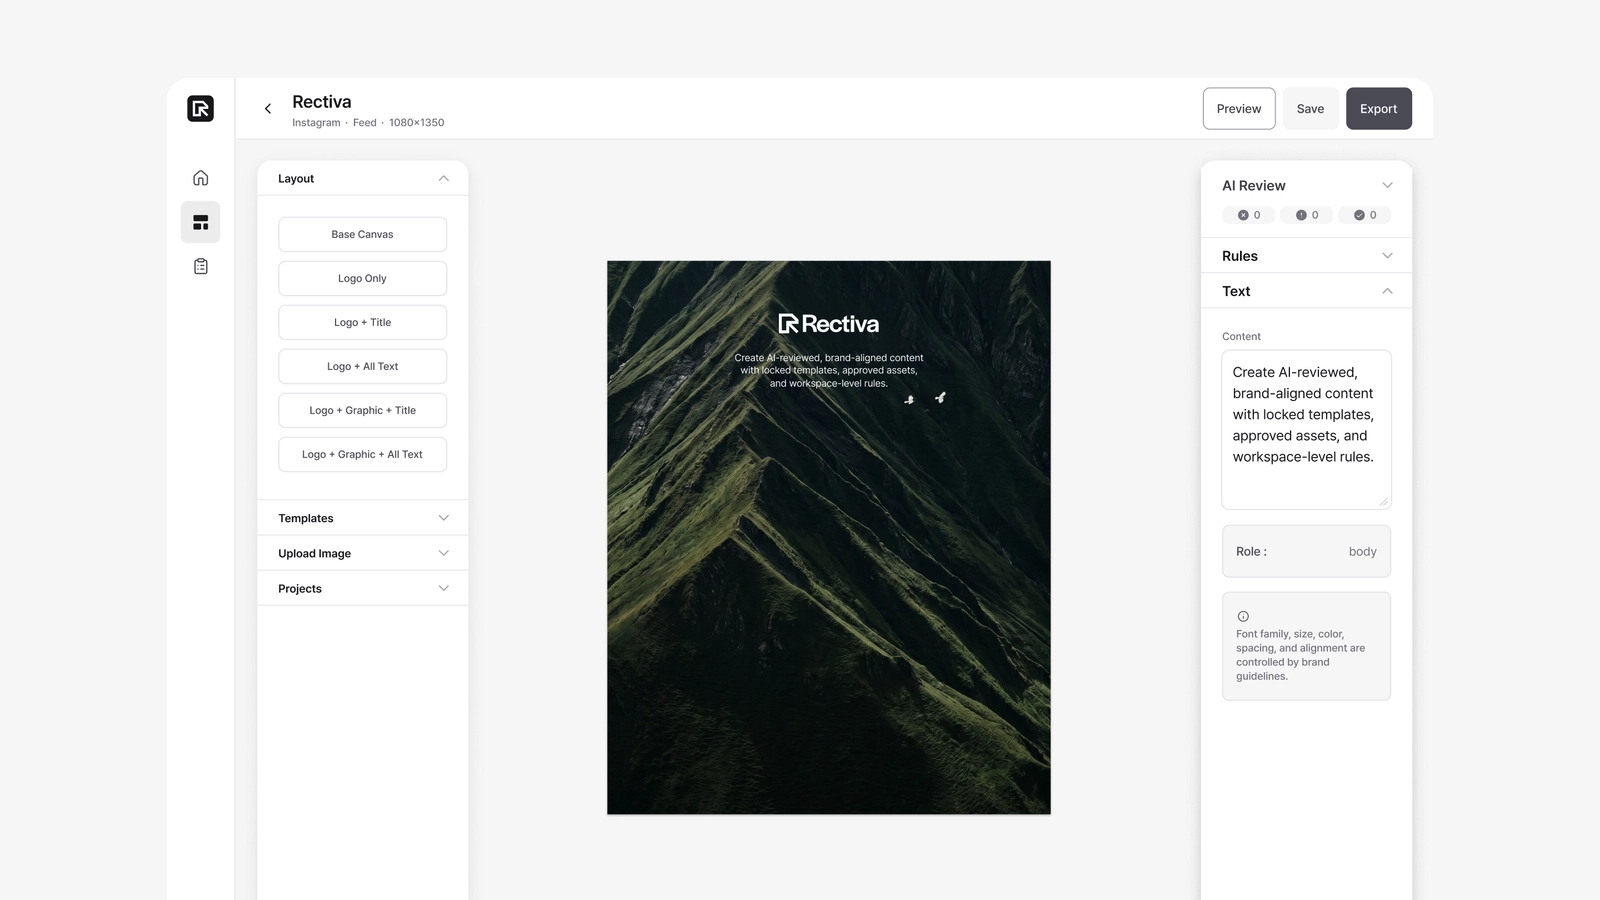Click the 'Instagram' platform label
1600x900 pixels.
click(316, 123)
